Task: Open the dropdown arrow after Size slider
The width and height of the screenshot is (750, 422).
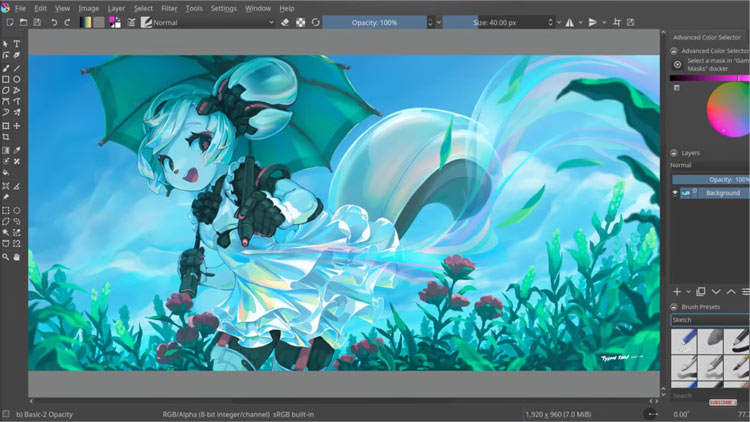Action: 559,22
